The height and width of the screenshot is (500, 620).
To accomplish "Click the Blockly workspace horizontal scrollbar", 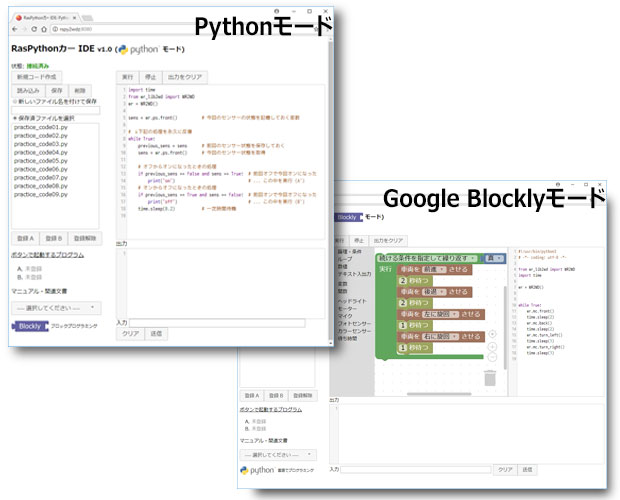I will [x=439, y=394].
